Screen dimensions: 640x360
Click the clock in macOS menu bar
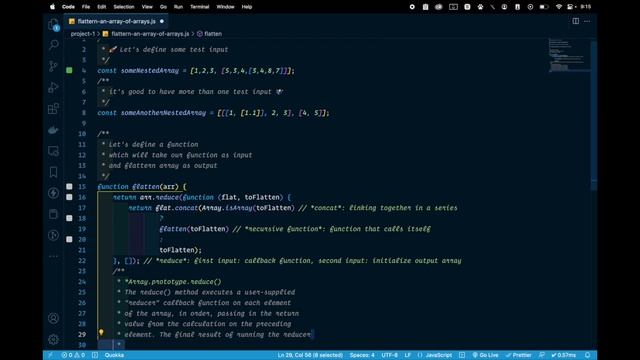(x=586, y=7)
